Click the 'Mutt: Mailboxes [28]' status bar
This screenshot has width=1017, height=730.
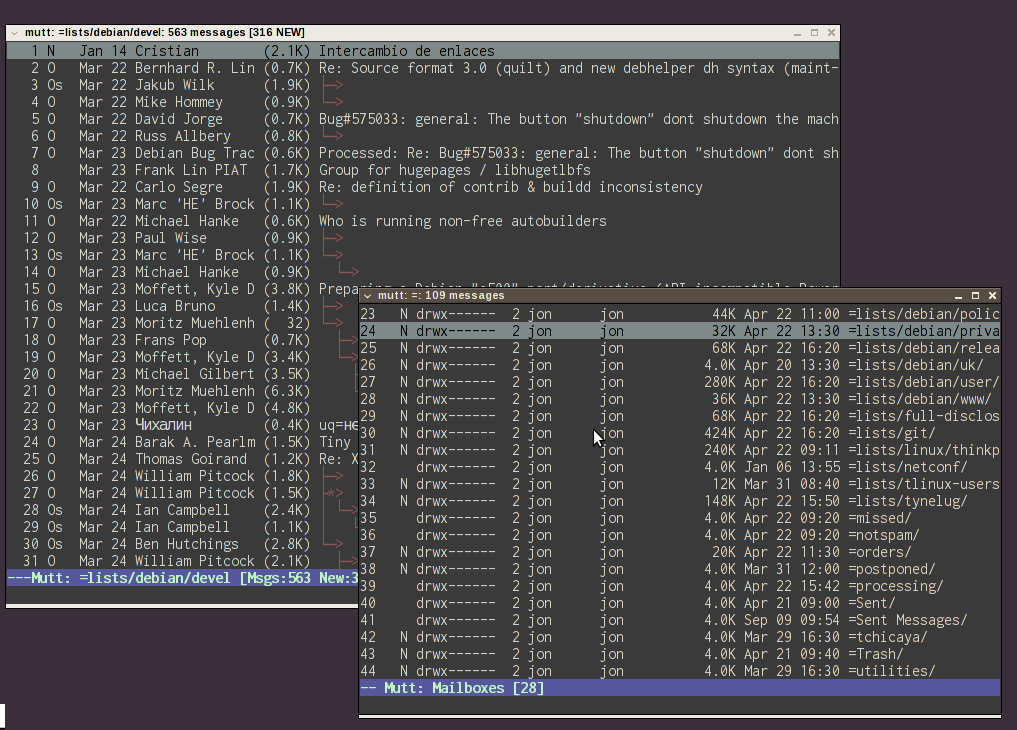464,688
